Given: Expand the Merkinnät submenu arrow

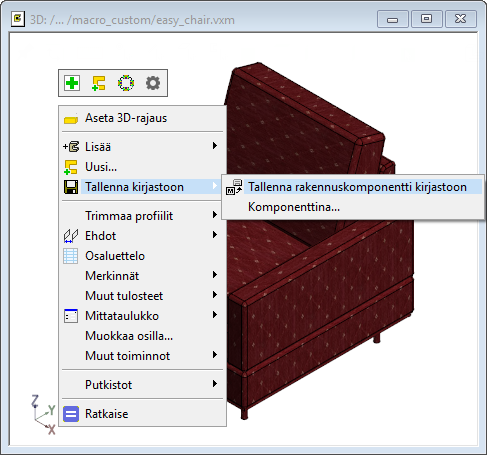Looking at the screenshot, I should (x=215, y=275).
